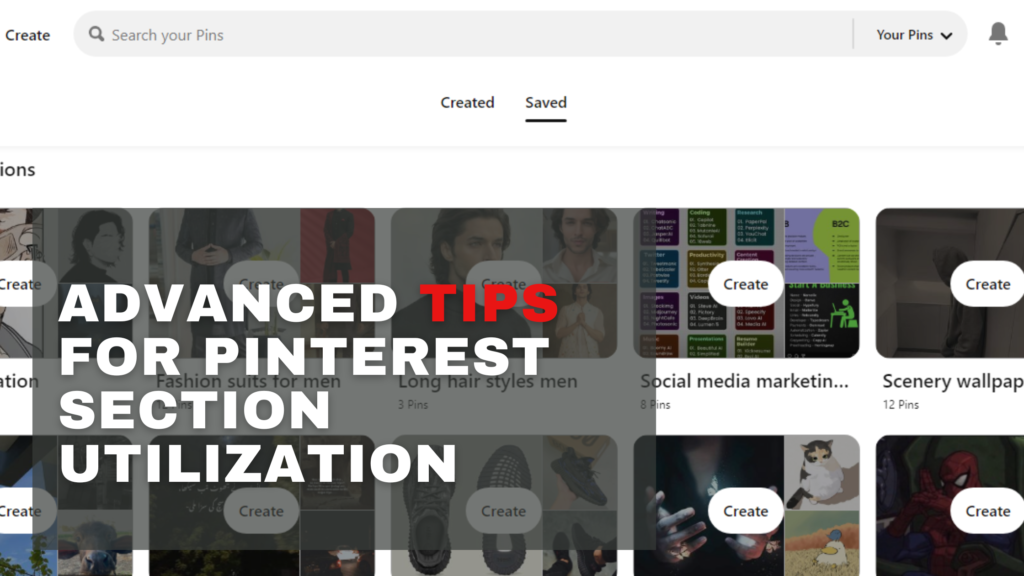Click Create on Social media marketing board
Viewport: 1024px width, 576px height.
pyautogui.click(x=745, y=284)
